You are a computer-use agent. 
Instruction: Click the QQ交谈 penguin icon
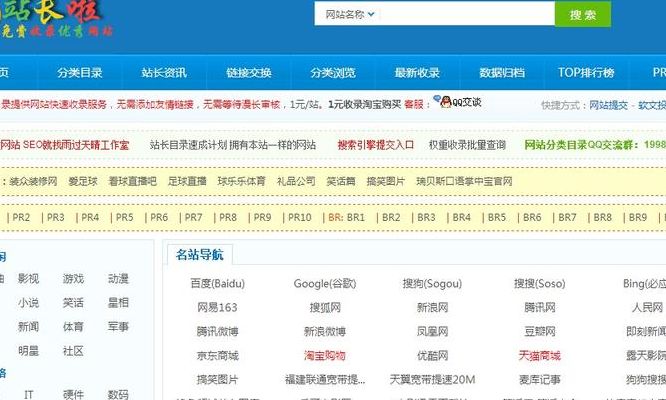(x=445, y=102)
